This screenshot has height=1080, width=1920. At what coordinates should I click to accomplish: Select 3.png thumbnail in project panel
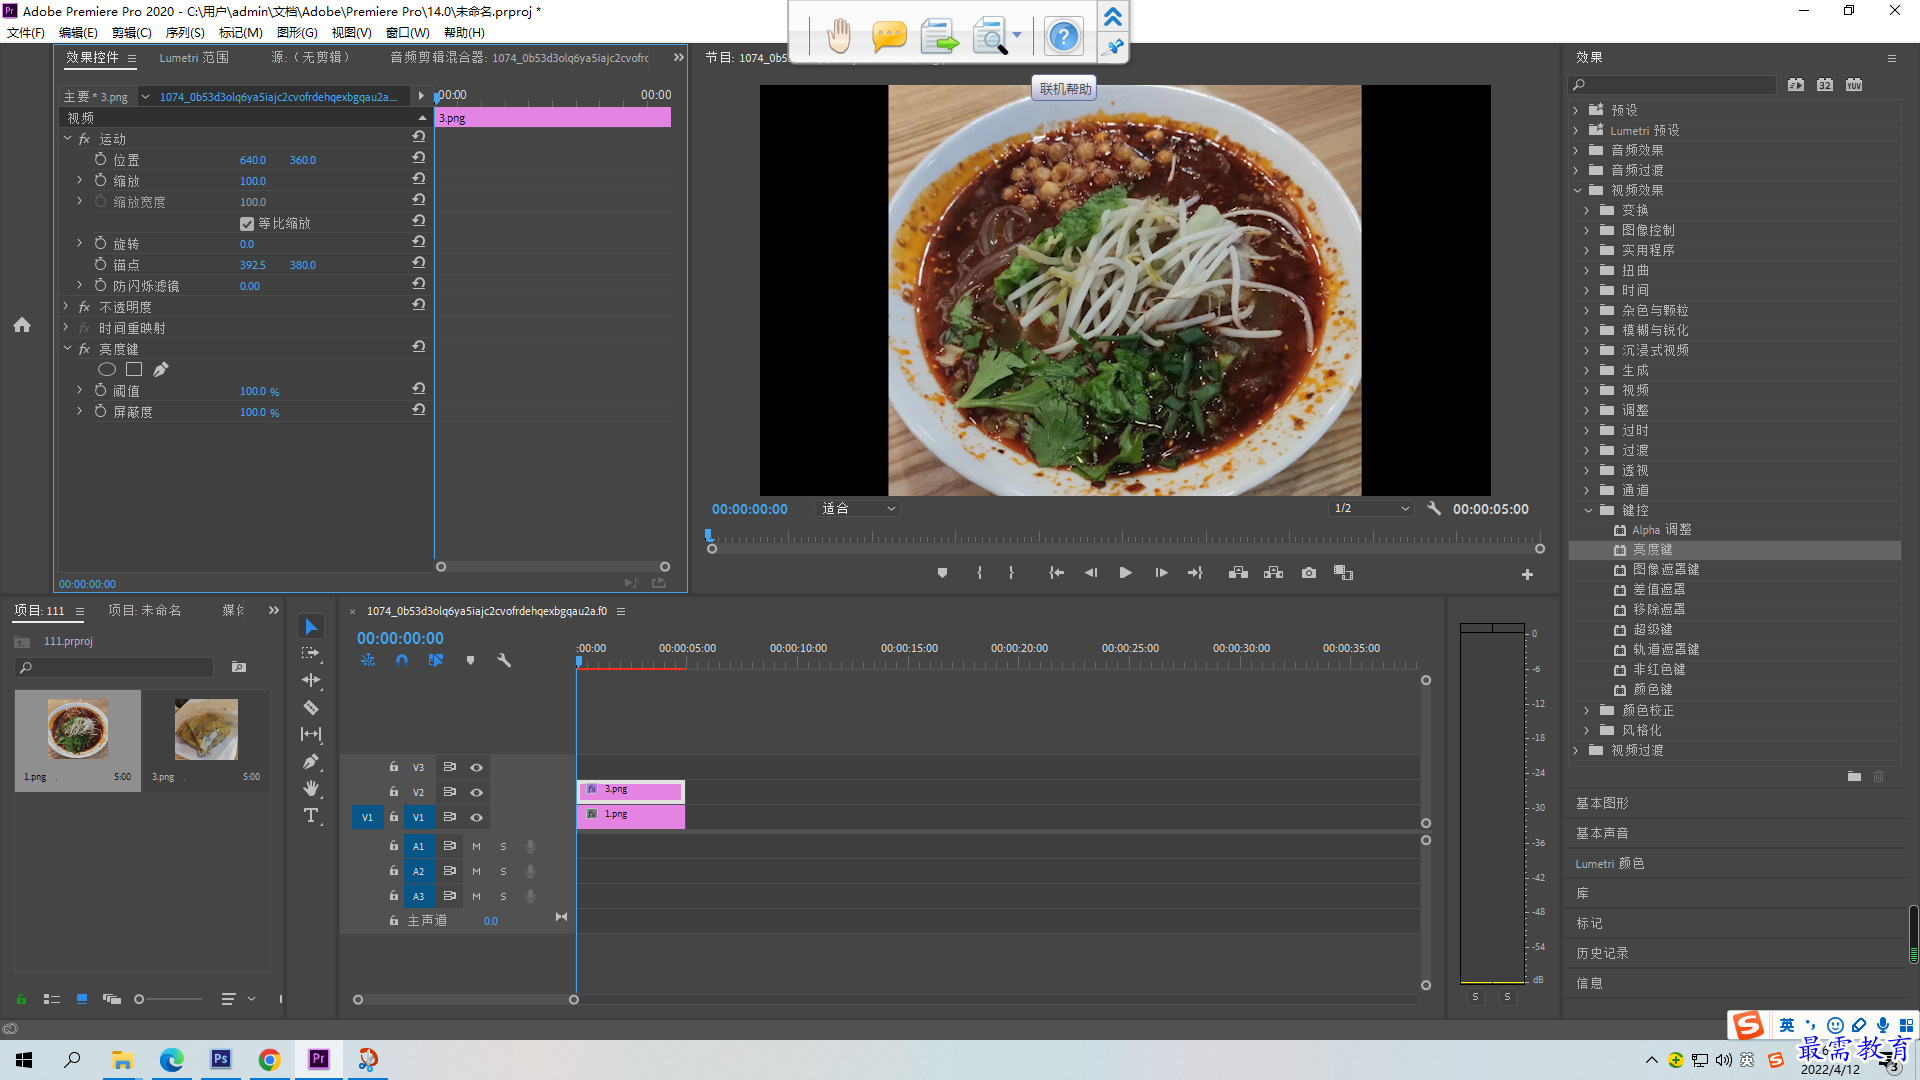pyautogui.click(x=206, y=729)
